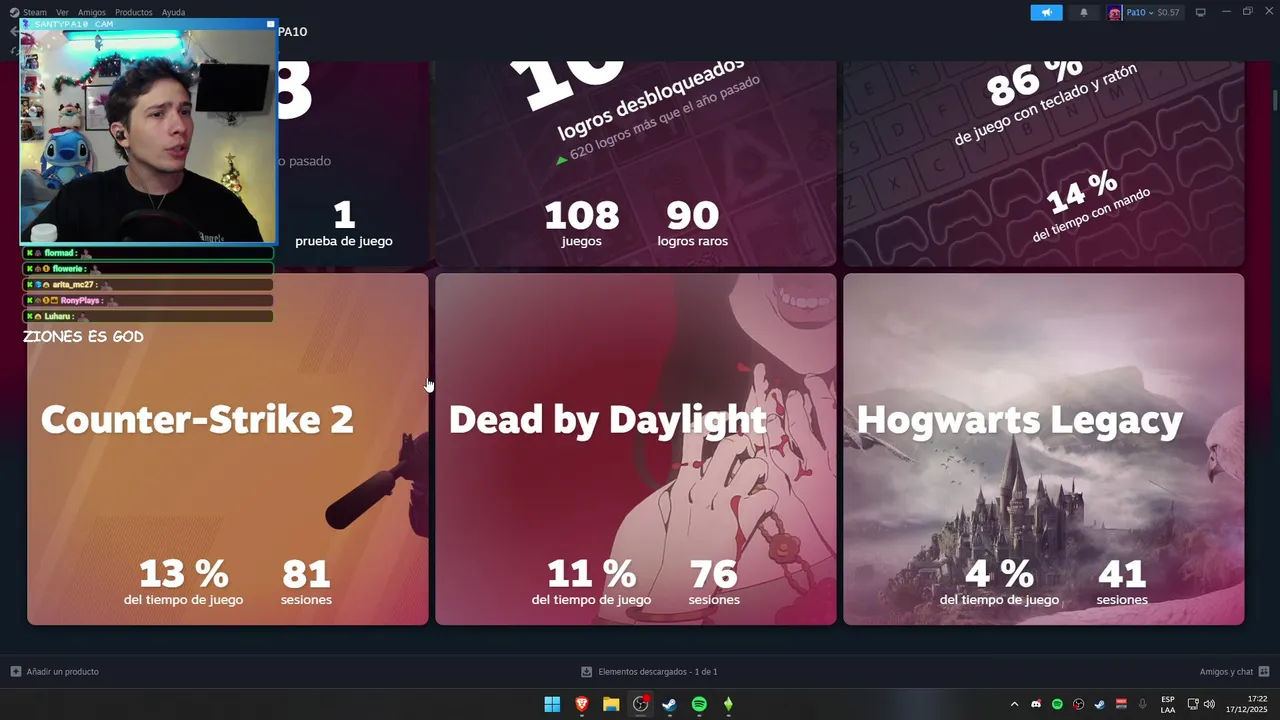Click Counter-Strike 2 '13 % del tiempo de juego'
This screenshot has width=1280, height=720.
184,582
